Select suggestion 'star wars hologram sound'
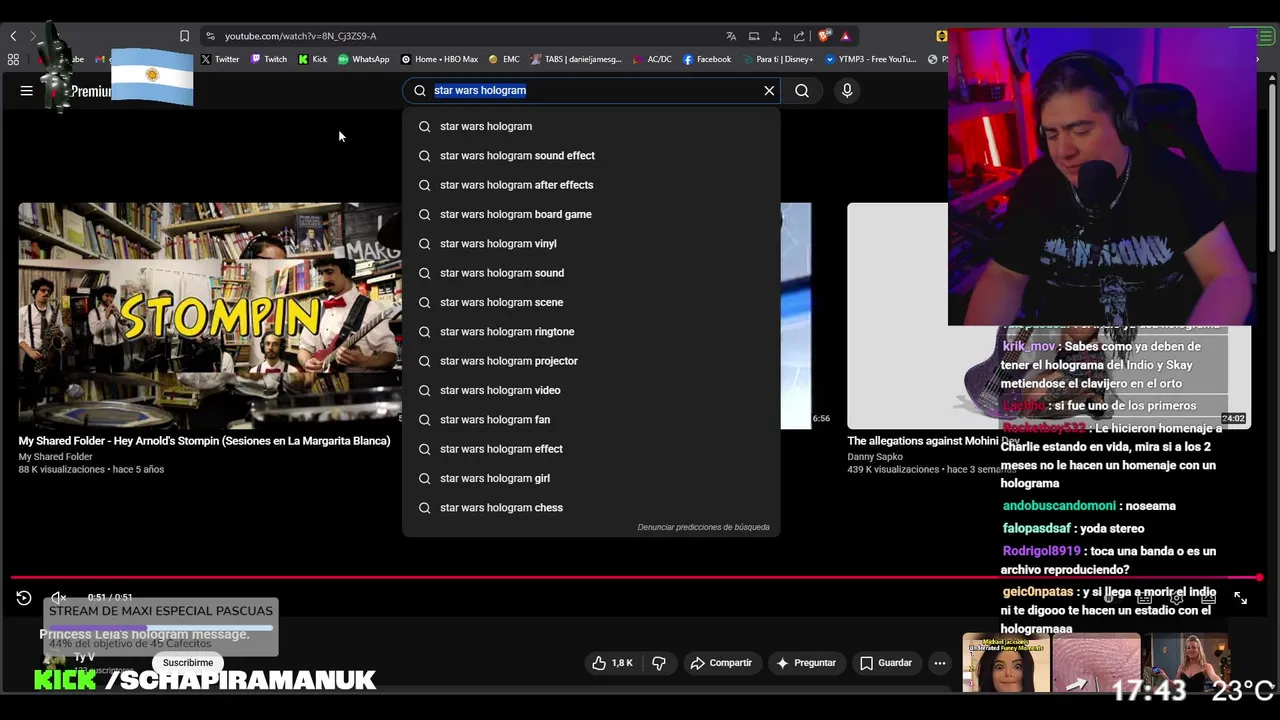Viewport: 1280px width, 720px height. [591, 273]
